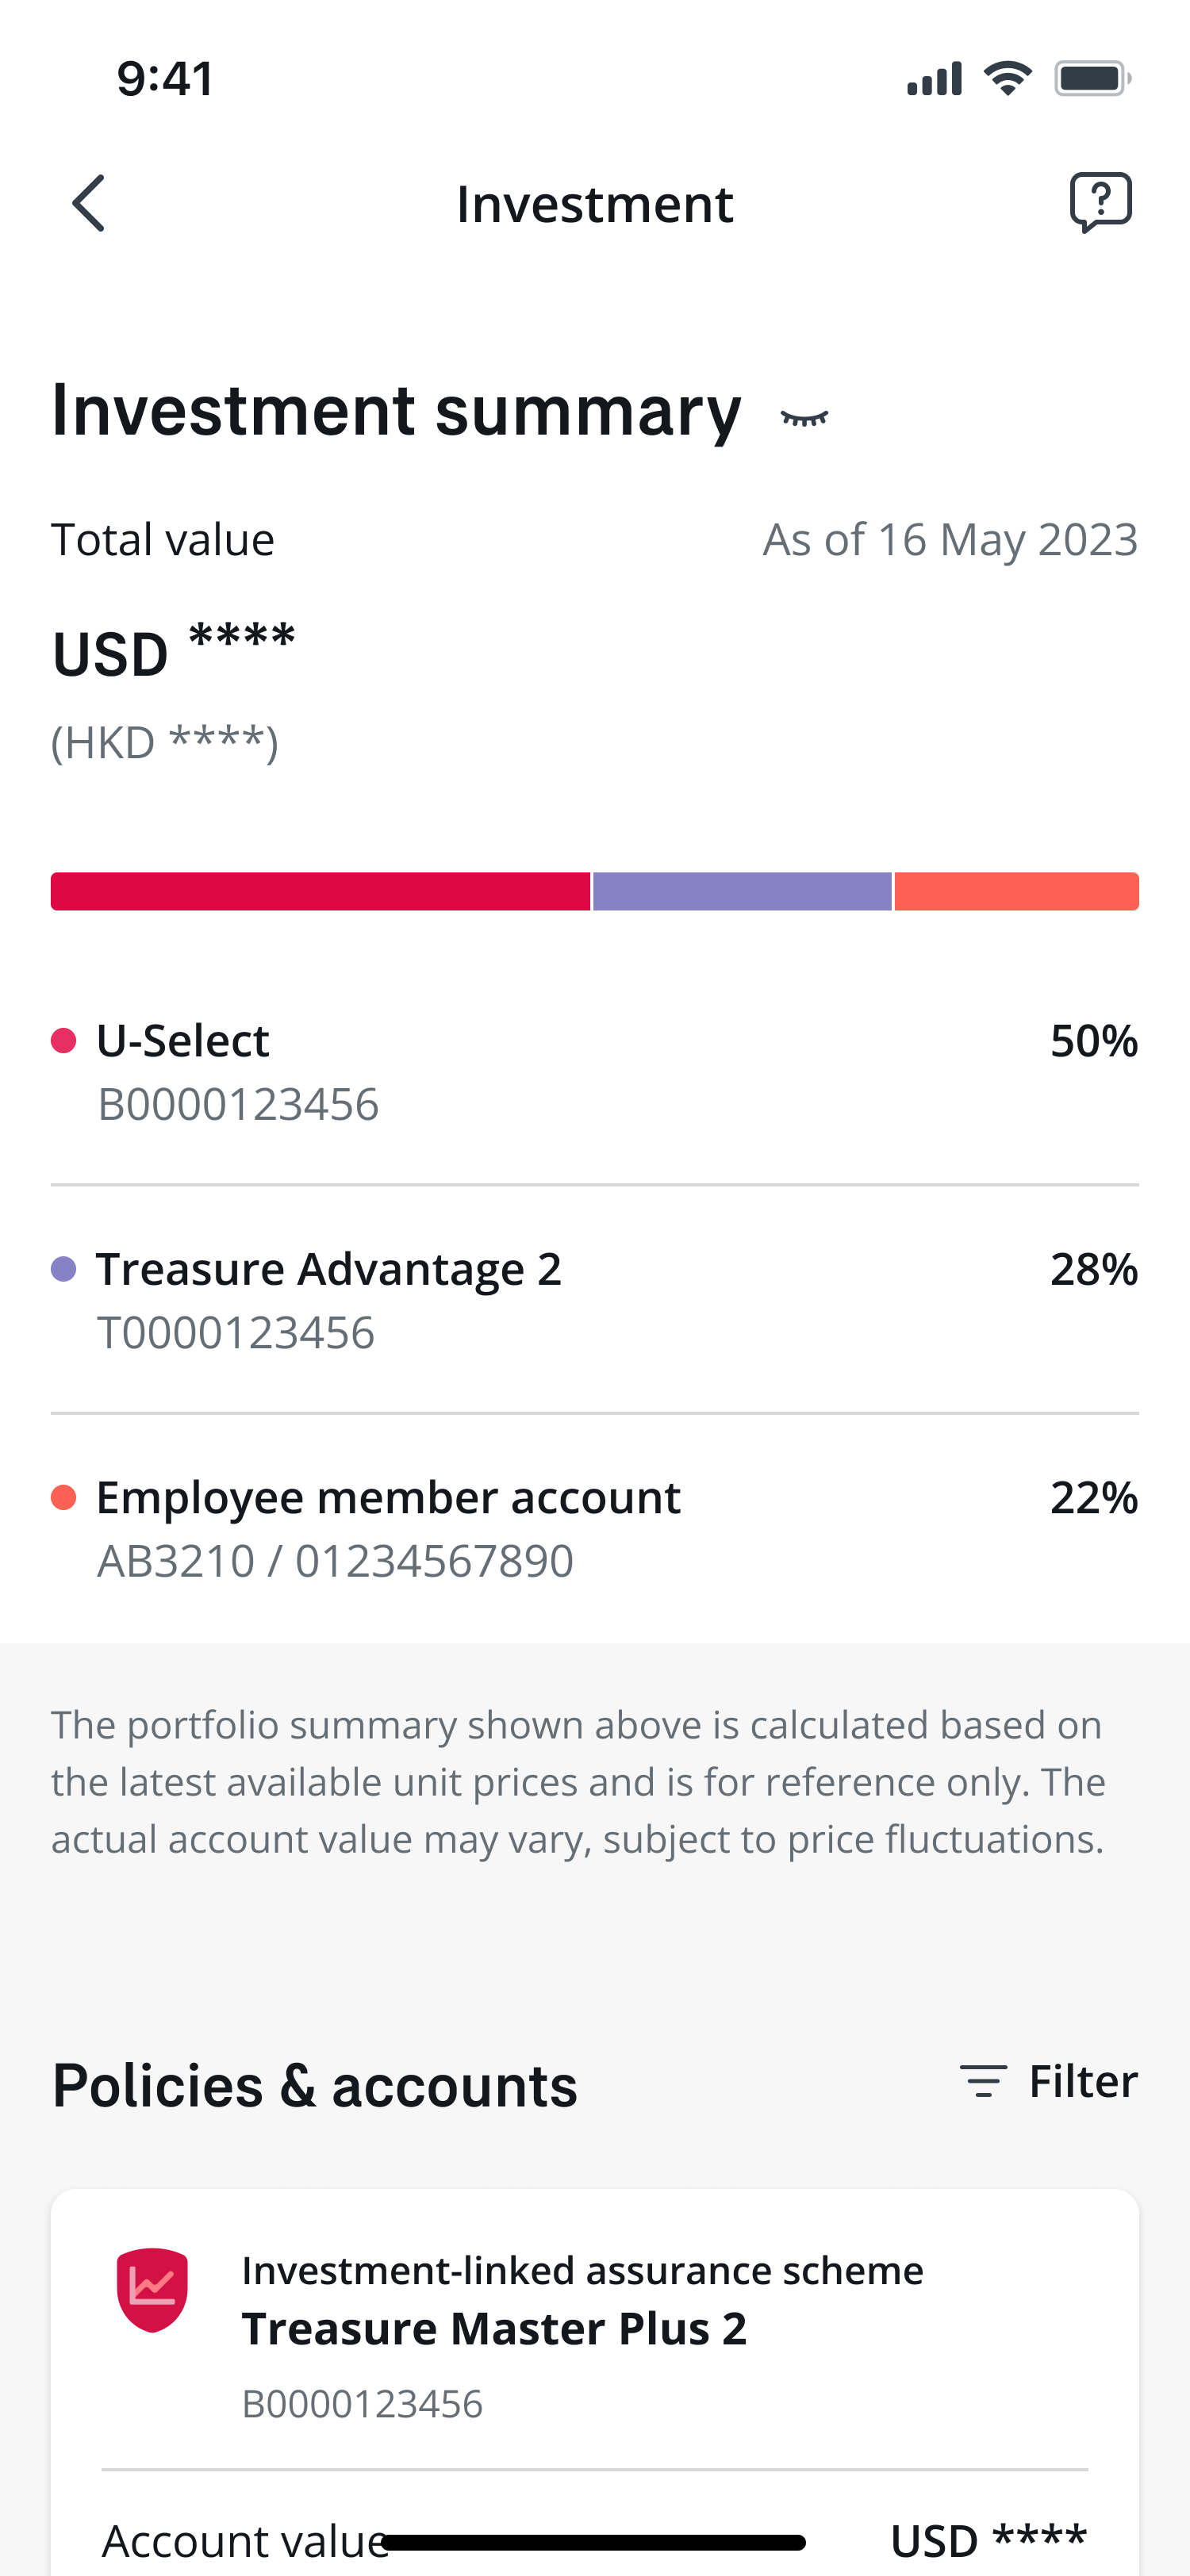Tap the red shield chart icon
The height and width of the screenshot is (2576, 1190).
pos(152,2289)
